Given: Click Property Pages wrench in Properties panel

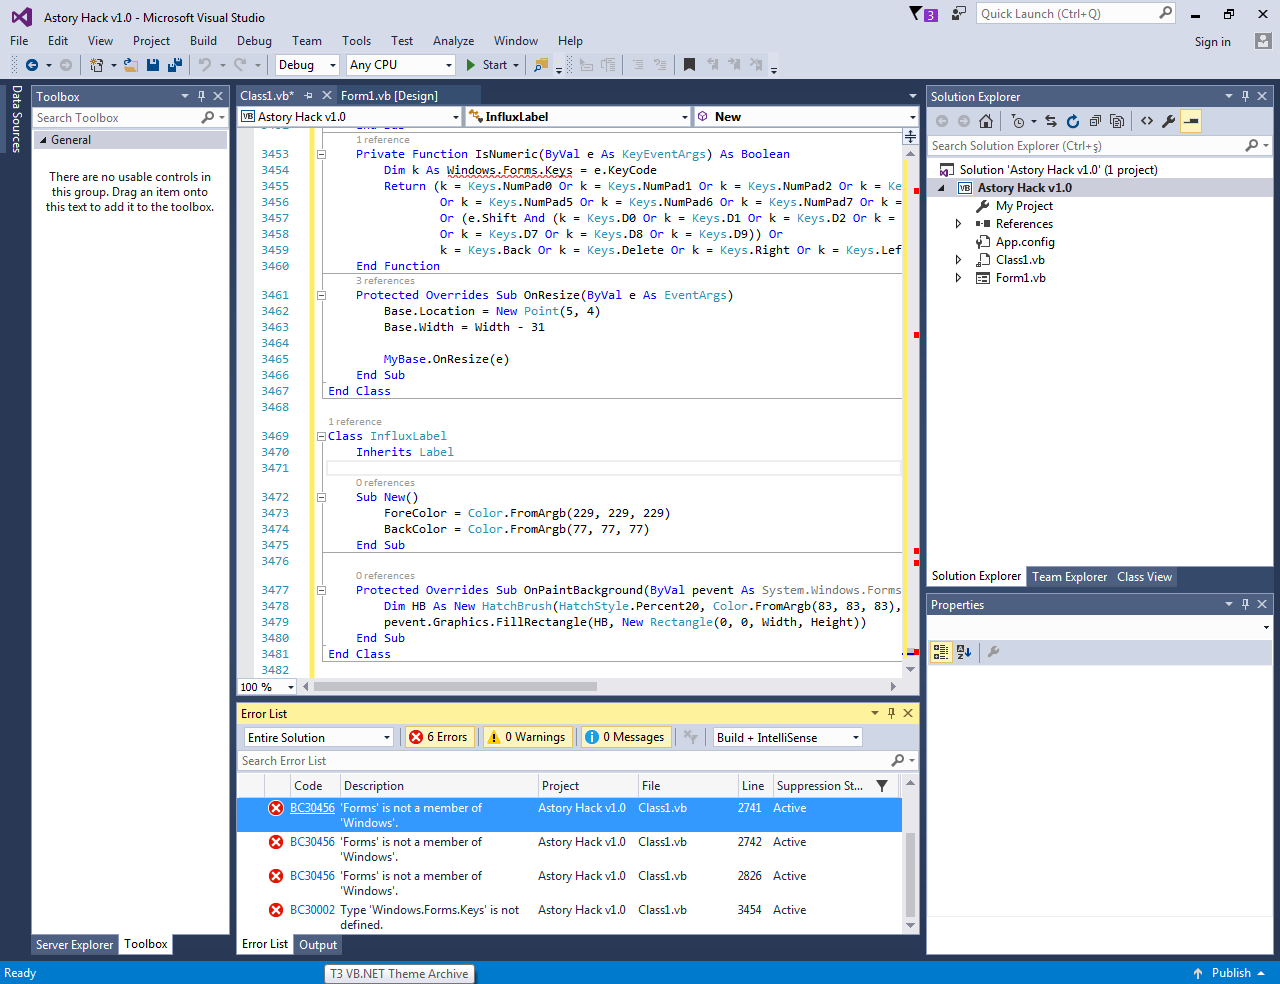Looking at the screenshot, I should tap(993, 652).
